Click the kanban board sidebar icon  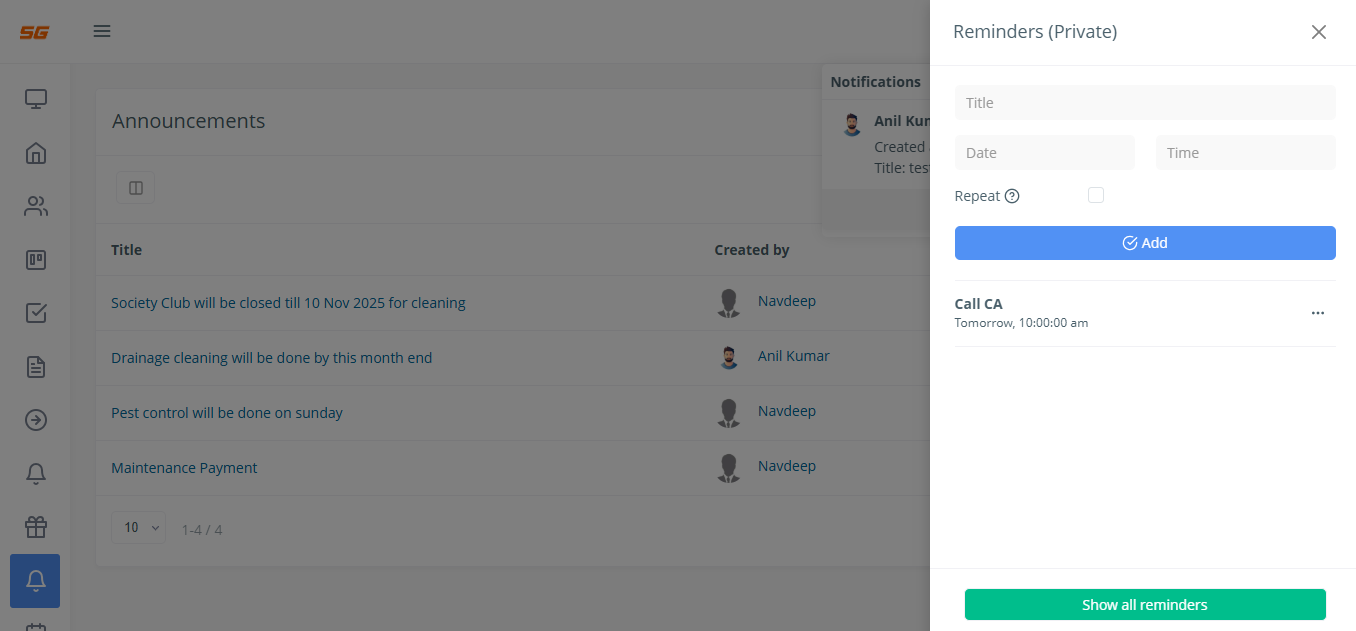click(x=36, y=260)
